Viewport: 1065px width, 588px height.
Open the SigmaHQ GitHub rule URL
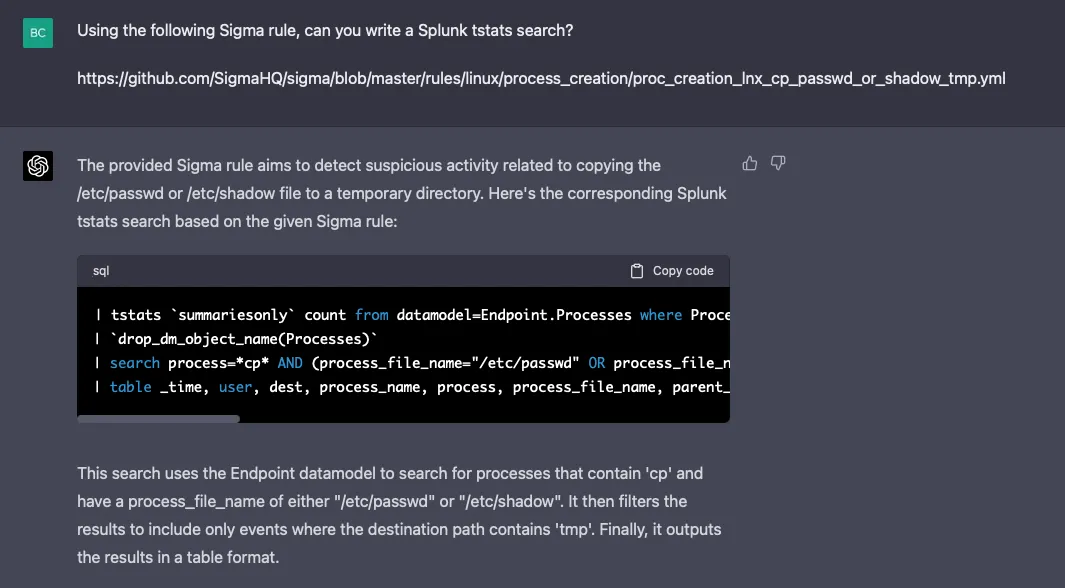[x=541, y=79]
